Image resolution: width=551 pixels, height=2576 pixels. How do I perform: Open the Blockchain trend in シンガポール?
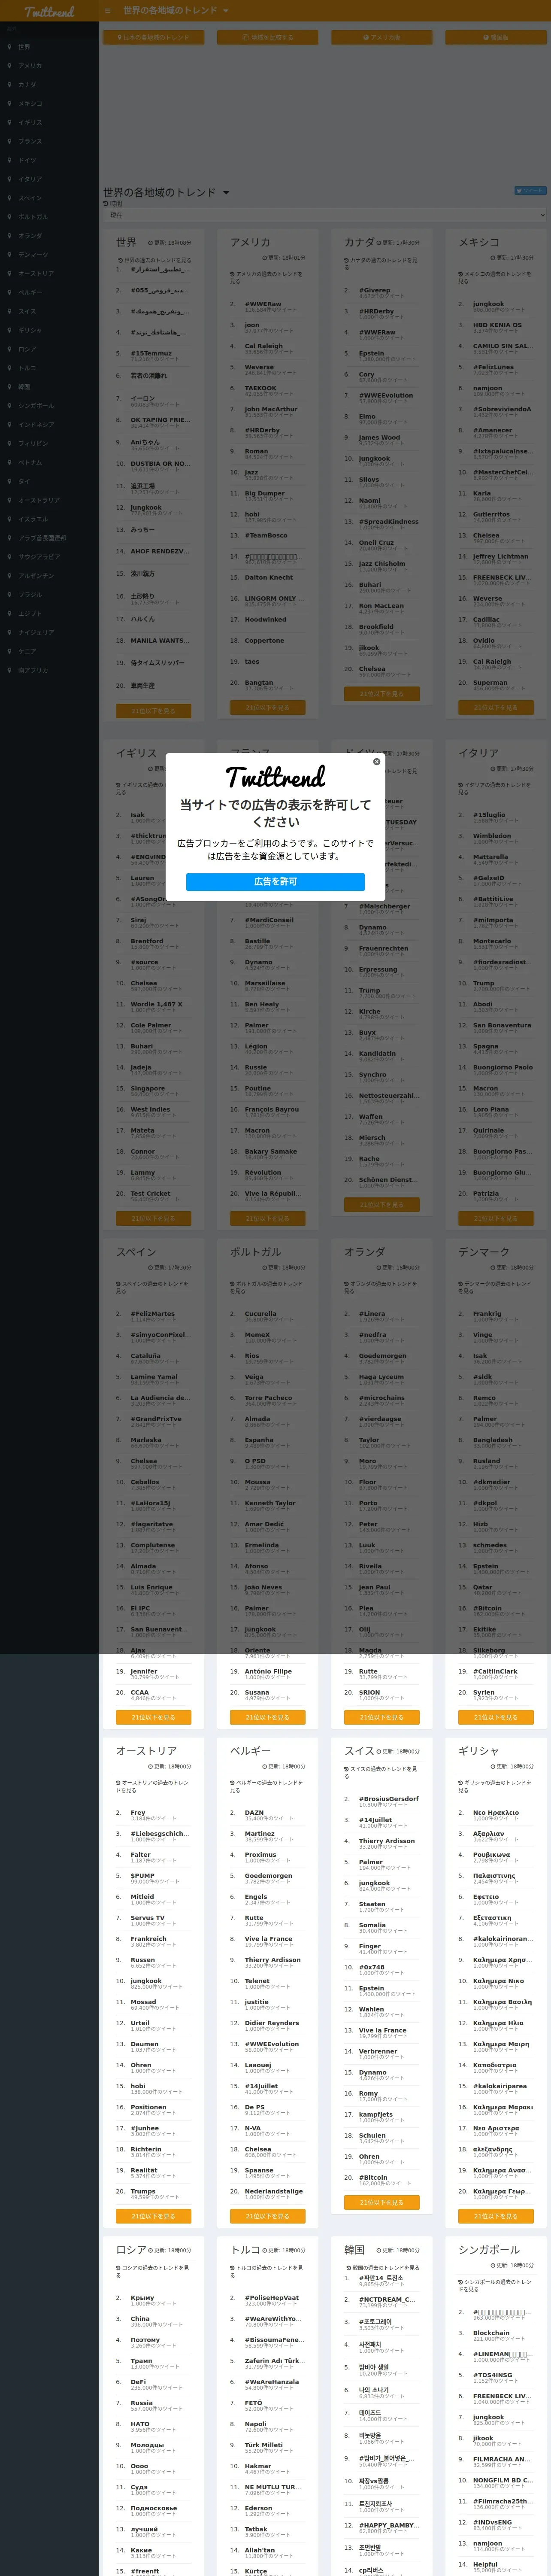tap(491, 2333)
